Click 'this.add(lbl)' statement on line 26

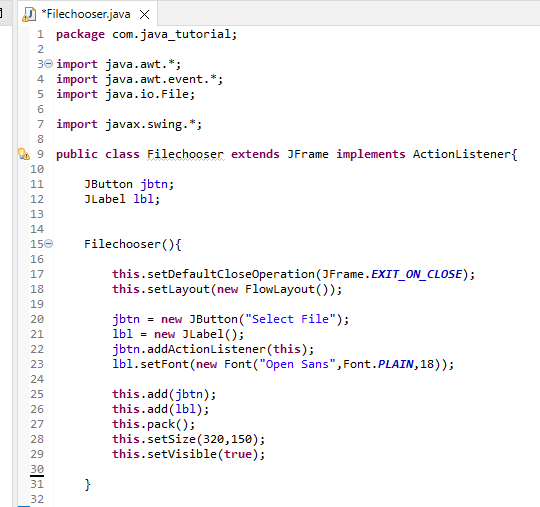tap(160, 409)
